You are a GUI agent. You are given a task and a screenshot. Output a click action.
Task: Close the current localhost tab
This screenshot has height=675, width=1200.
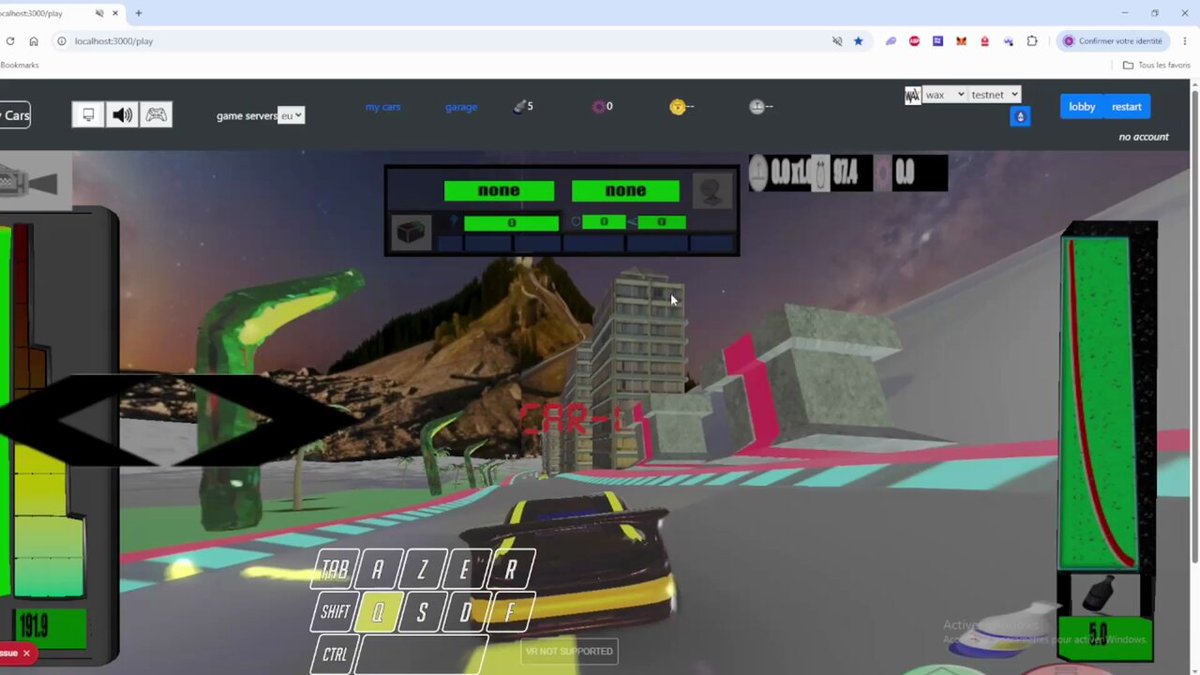tap(116, 13)
